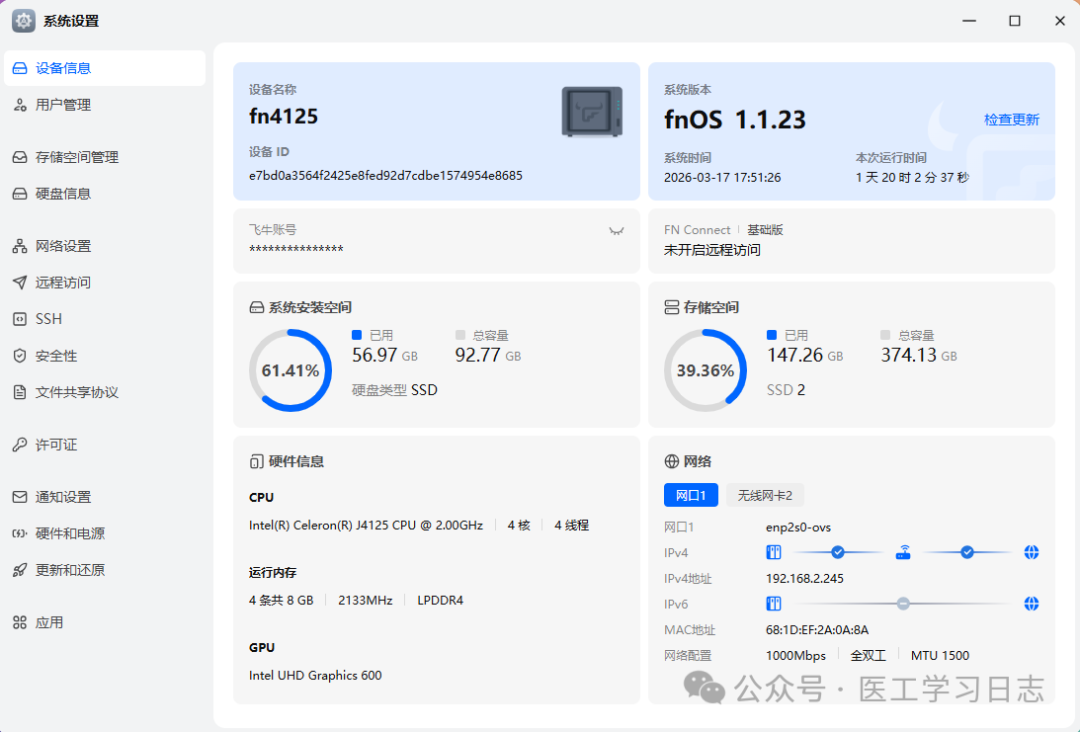Click the SSH terminal icon

tap(20, 319)
